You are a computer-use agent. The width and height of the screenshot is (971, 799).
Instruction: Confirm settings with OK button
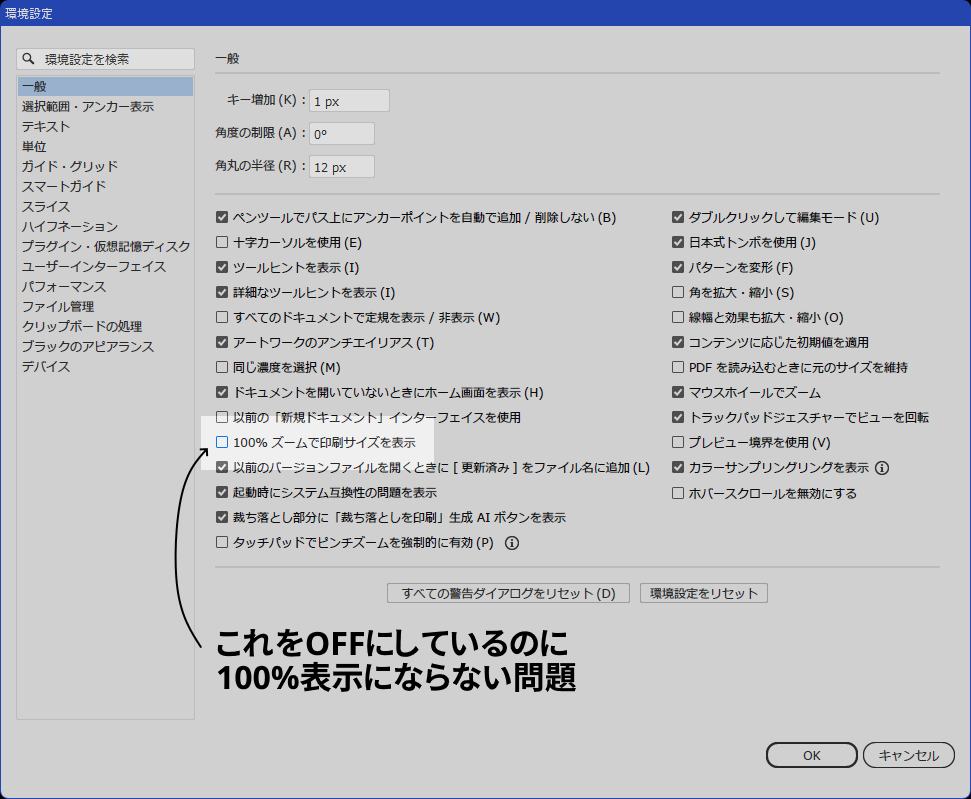(x=812, y=756)
